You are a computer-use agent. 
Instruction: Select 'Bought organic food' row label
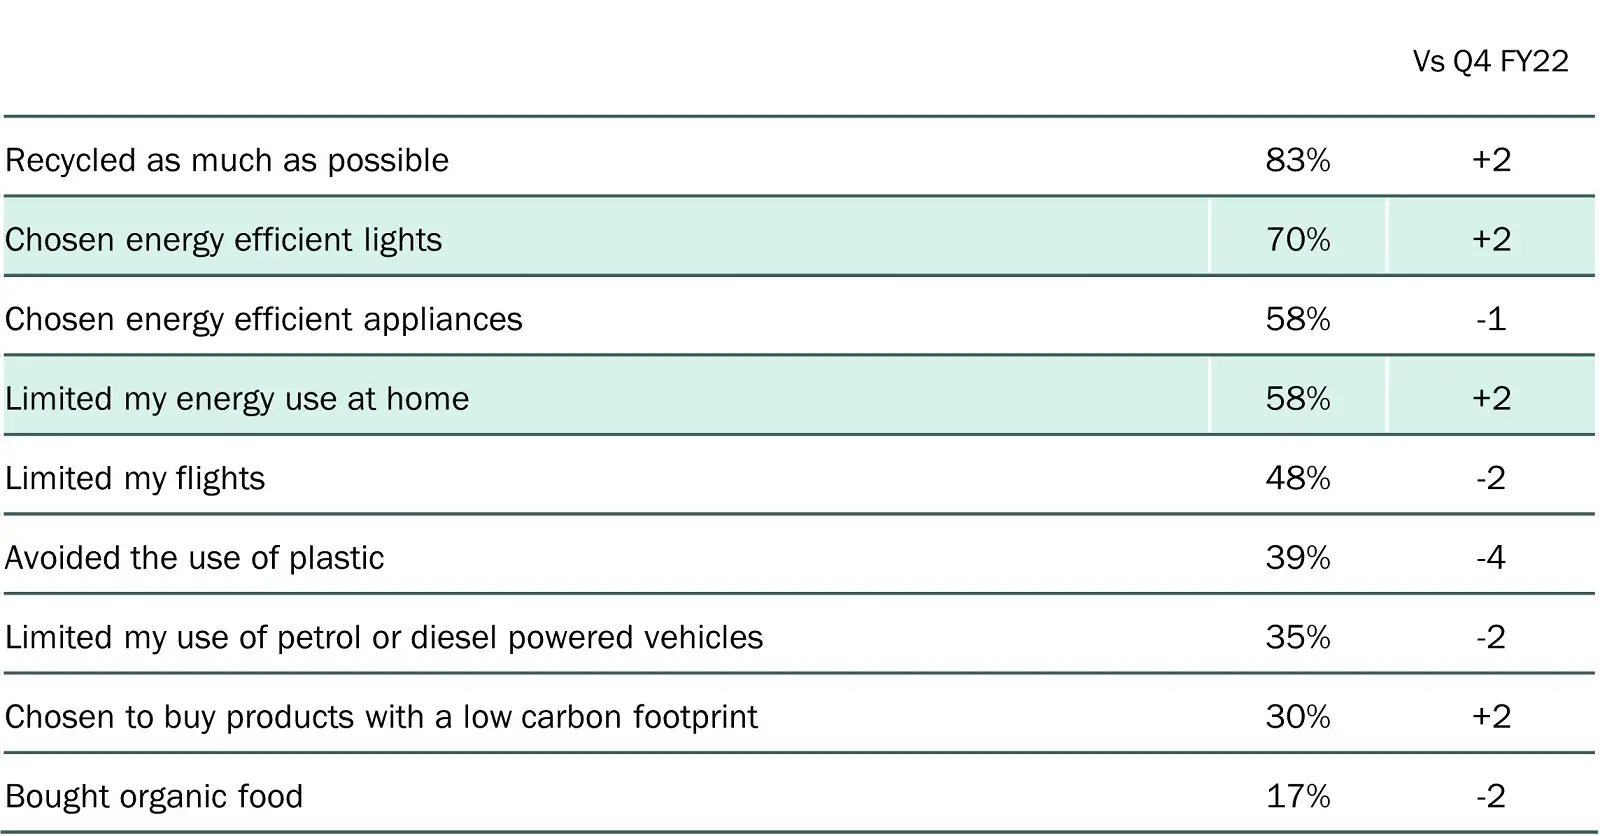(x=154, y=797)
